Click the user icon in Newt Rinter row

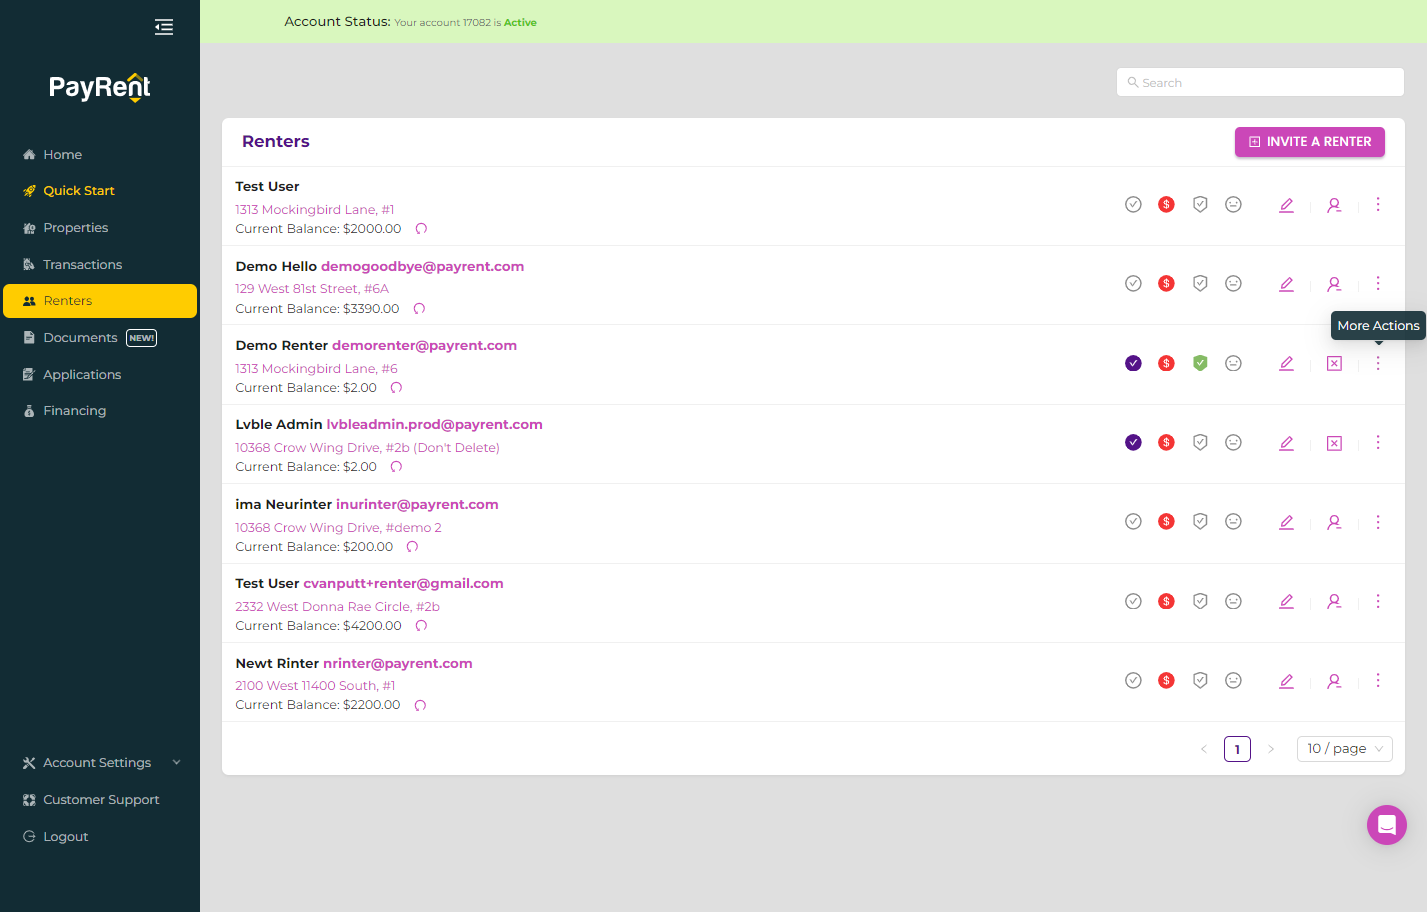(1334, 681)
